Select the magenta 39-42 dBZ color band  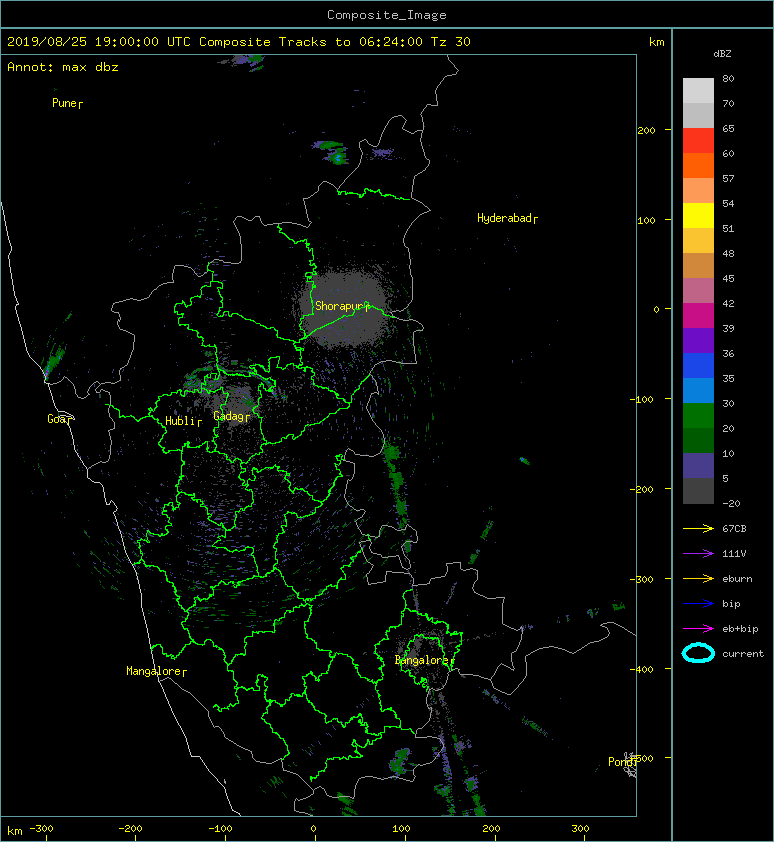[698, 316]
